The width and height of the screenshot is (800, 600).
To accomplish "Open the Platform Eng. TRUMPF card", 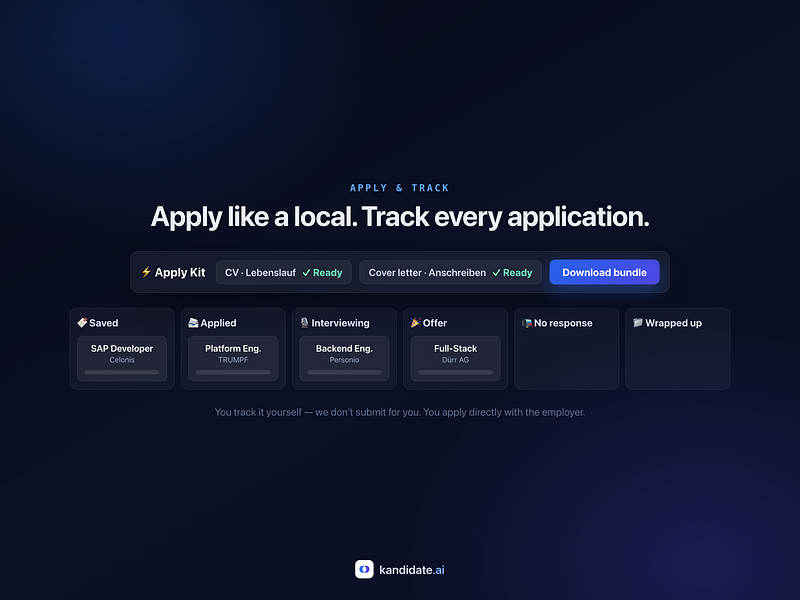I will click(x=233, y=359).
